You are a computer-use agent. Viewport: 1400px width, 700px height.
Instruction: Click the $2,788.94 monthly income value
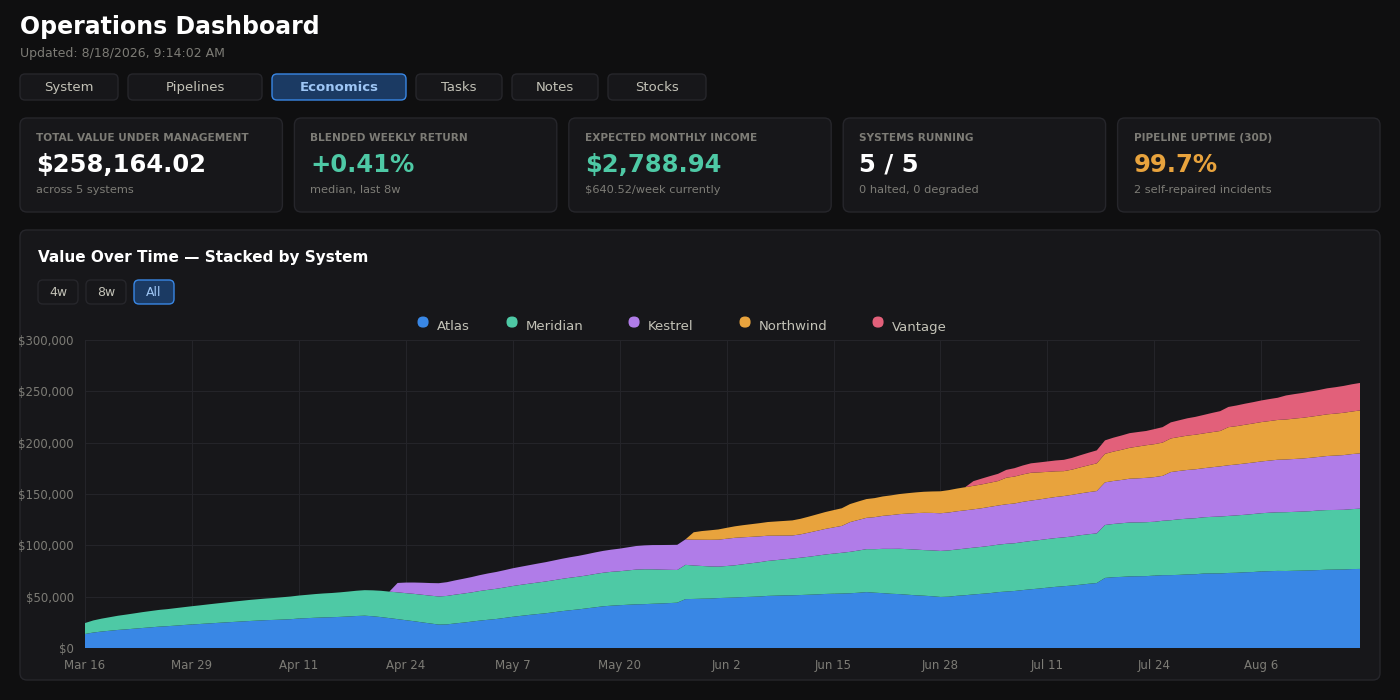point(653,165)
